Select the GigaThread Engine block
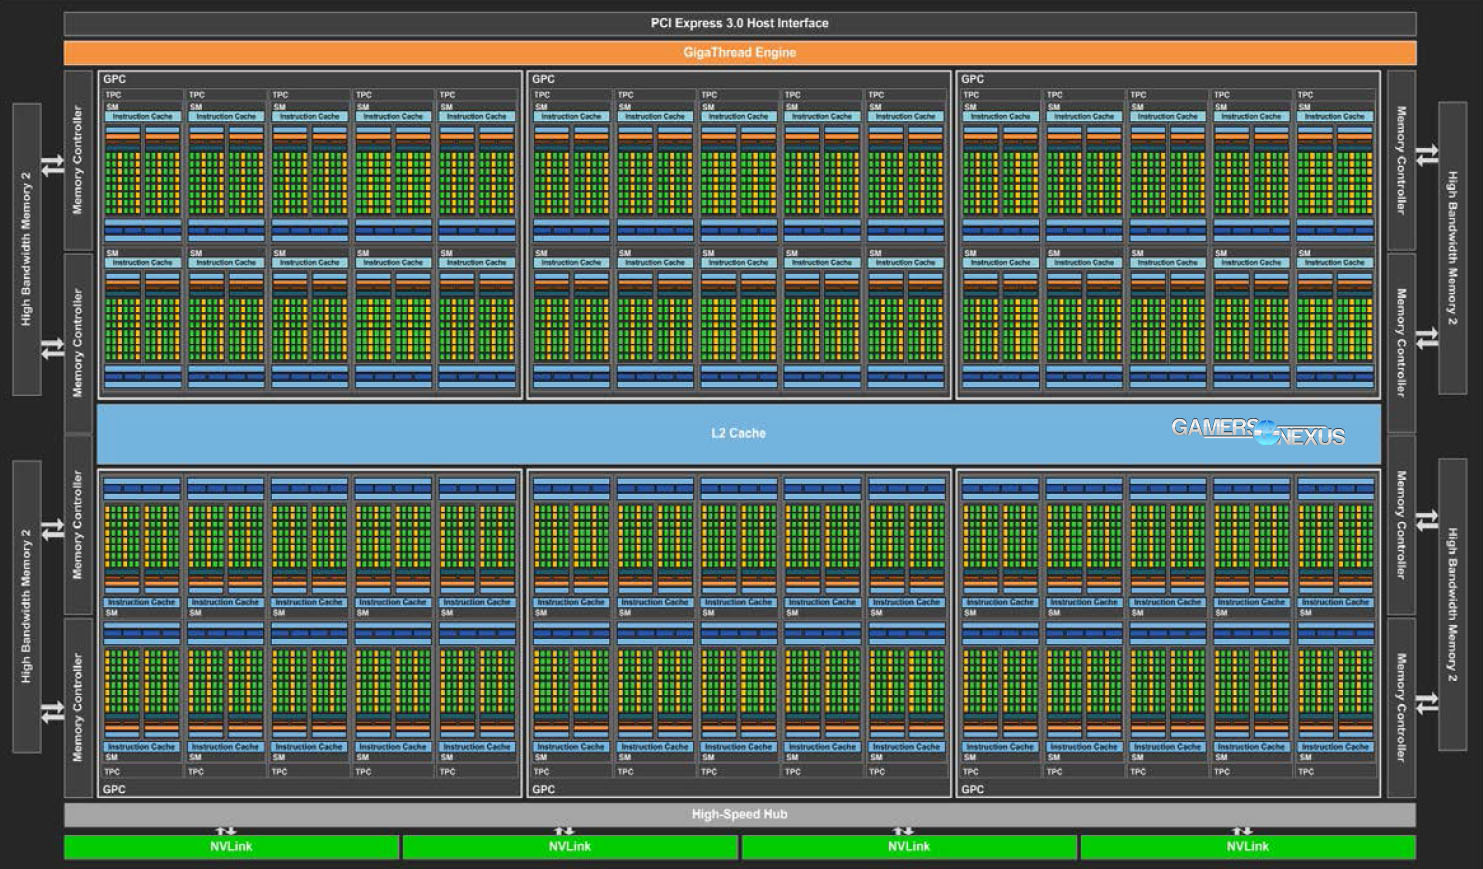The width and height of the screenshot is (1483, 869). pos(740,52)
